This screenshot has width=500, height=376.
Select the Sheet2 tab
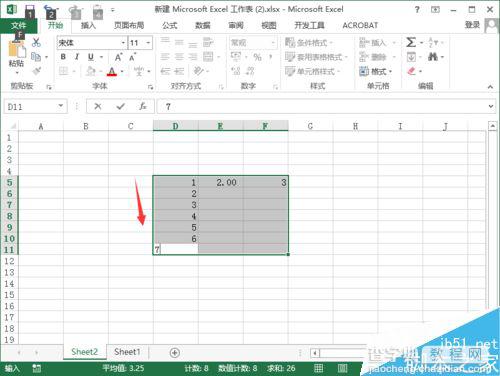coord(84,352)
